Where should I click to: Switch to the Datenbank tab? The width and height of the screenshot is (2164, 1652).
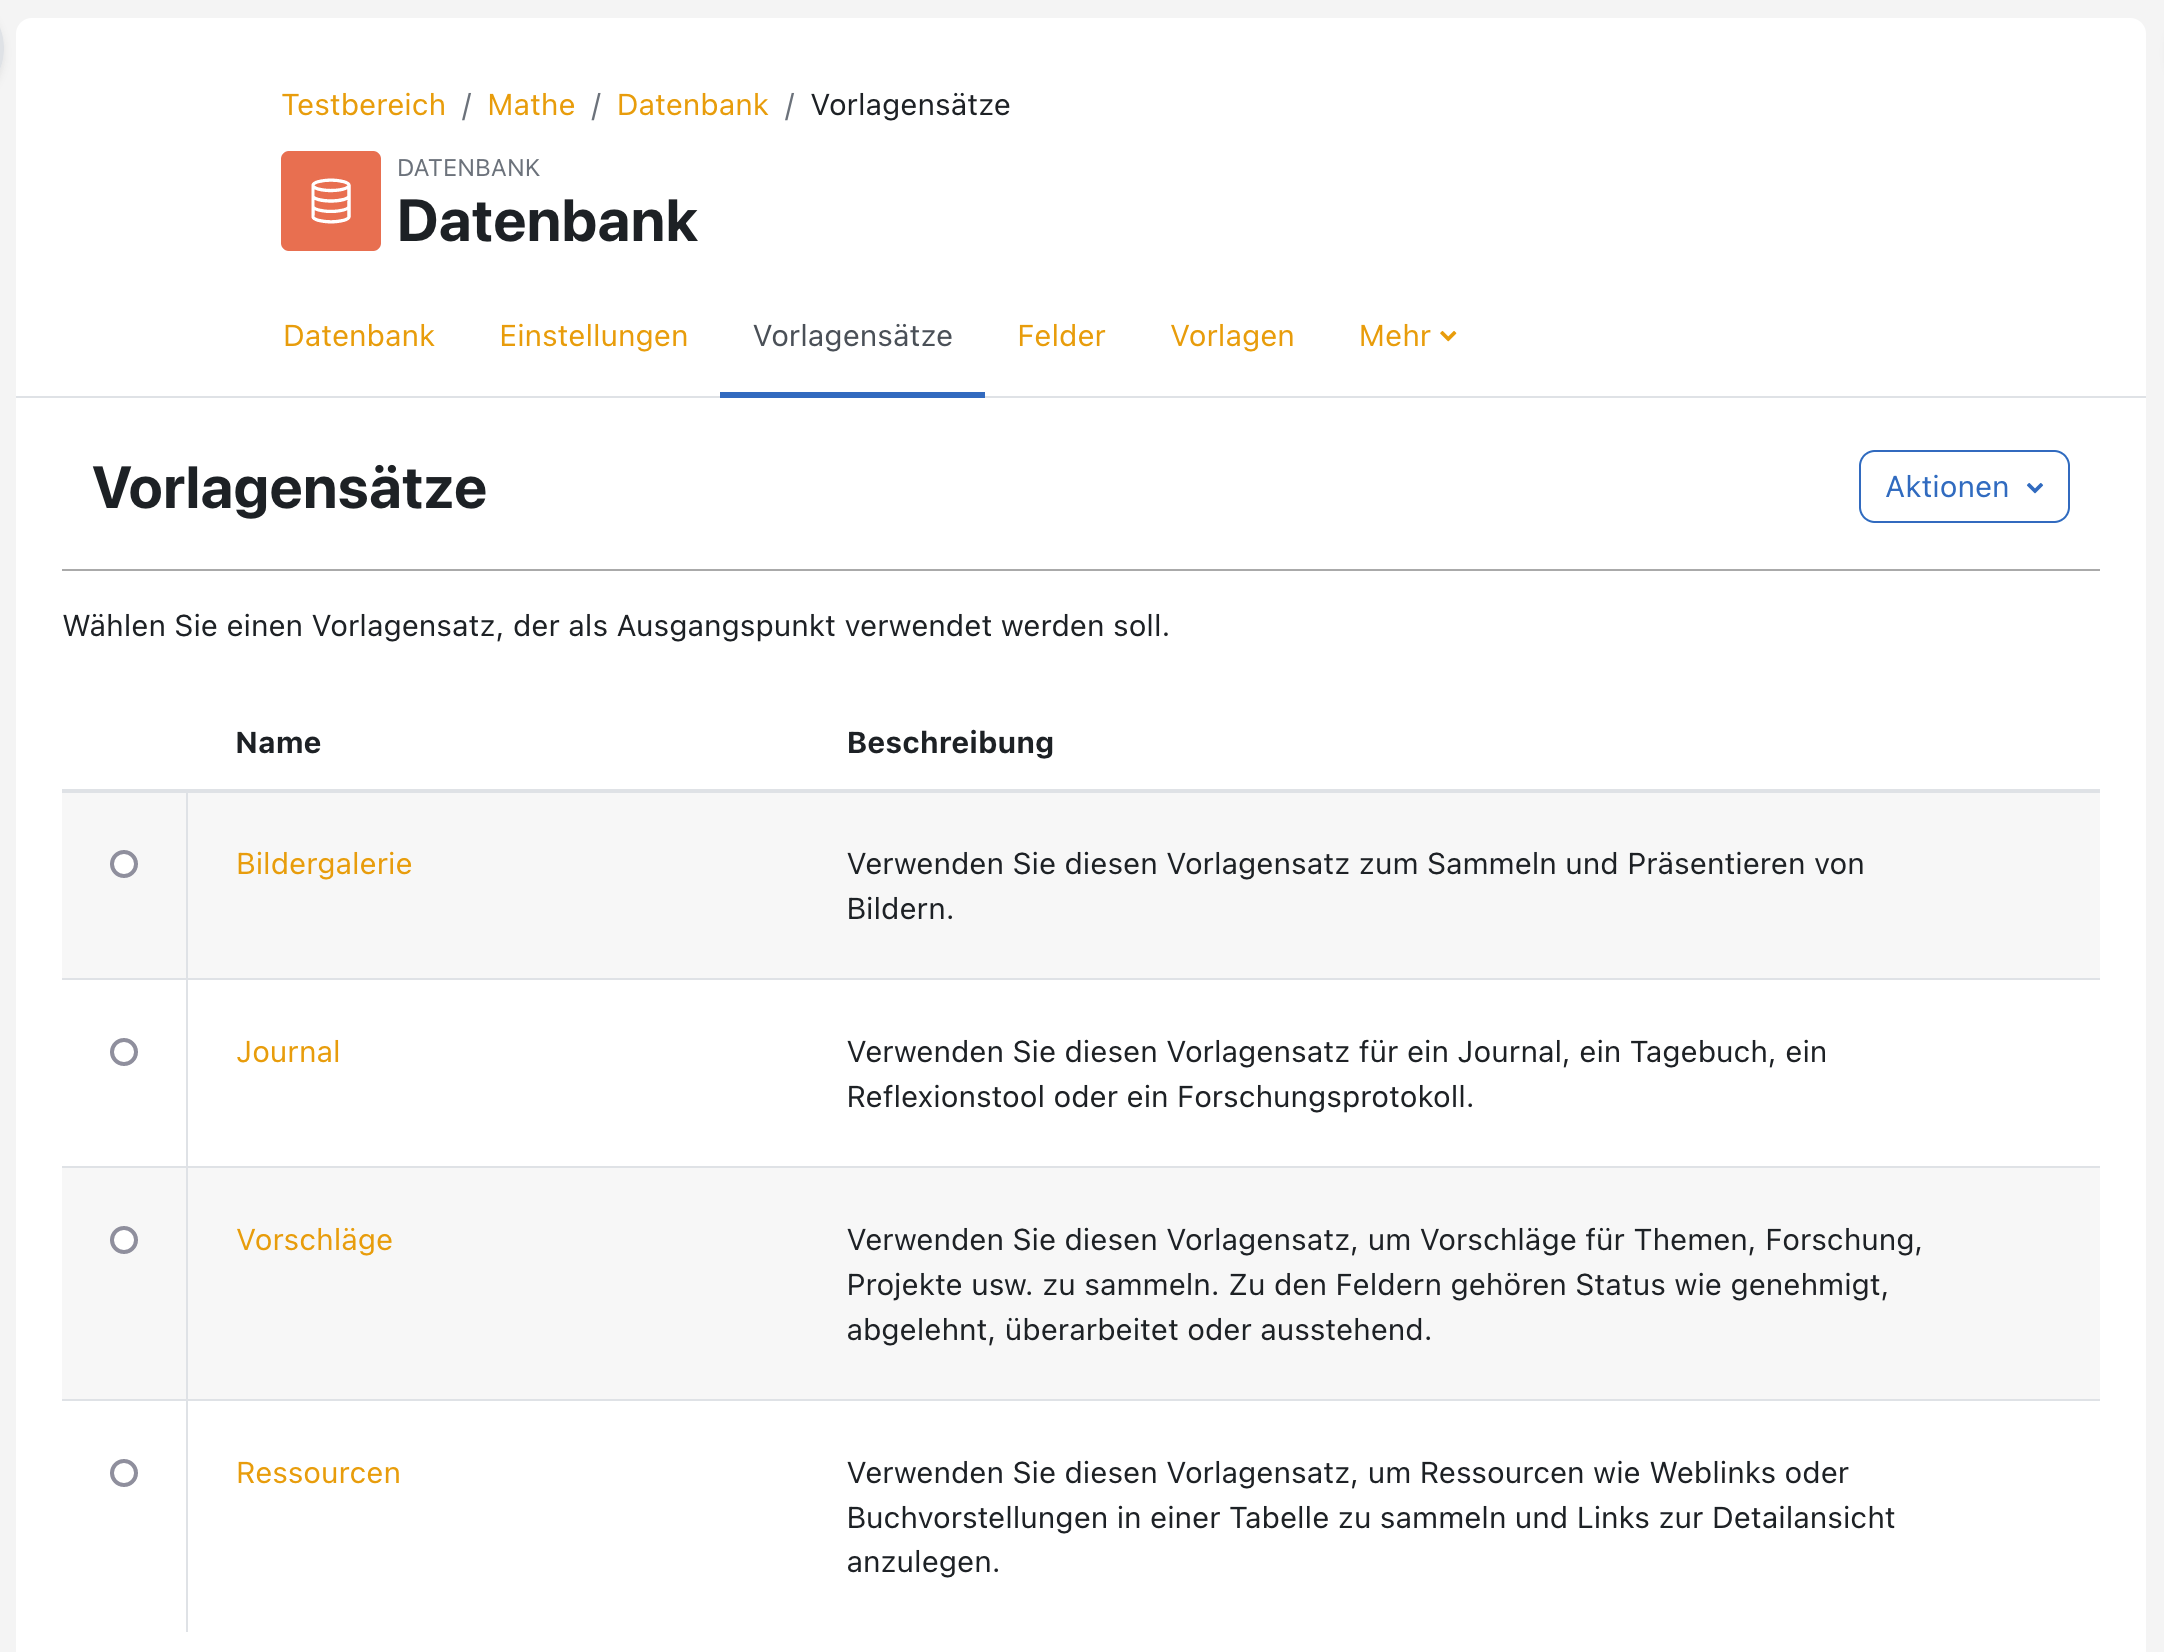click(x=358, y=336)
